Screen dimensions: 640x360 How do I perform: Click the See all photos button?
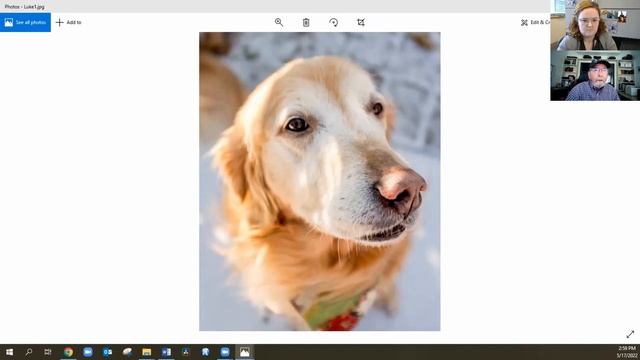pos(25,22)
